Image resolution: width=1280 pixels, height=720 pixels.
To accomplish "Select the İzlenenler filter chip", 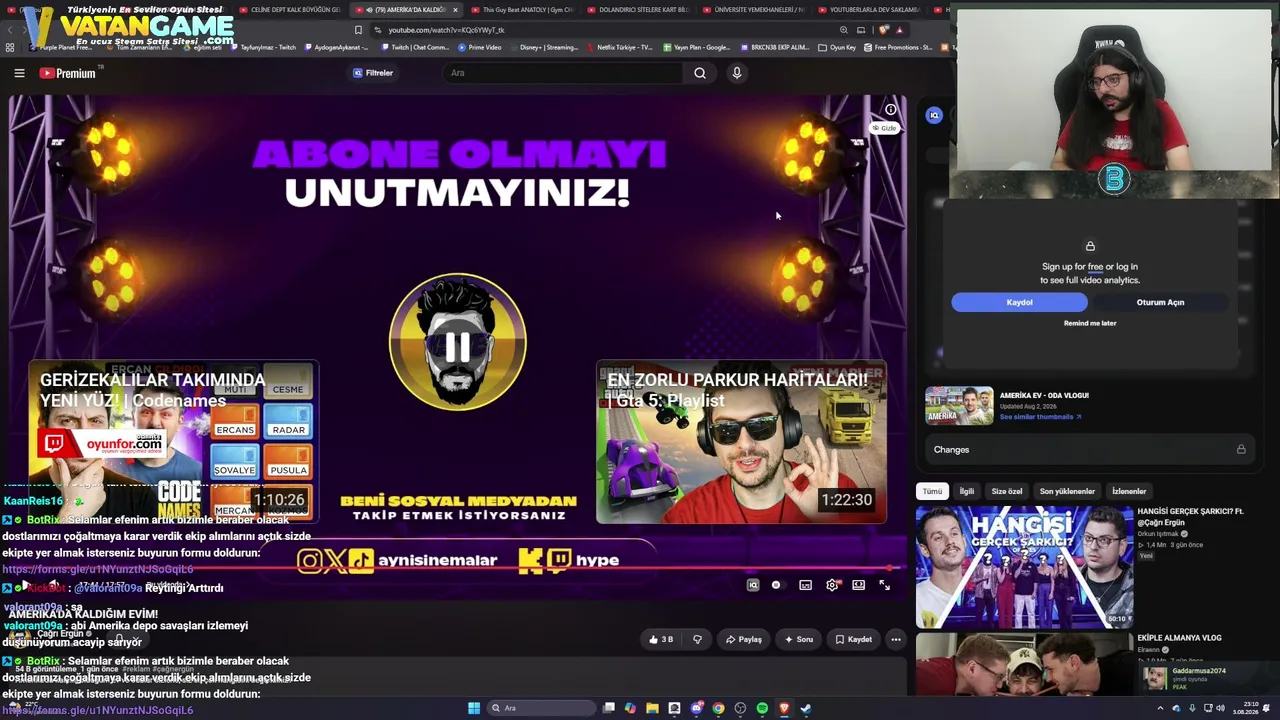I will point(1129,491).
